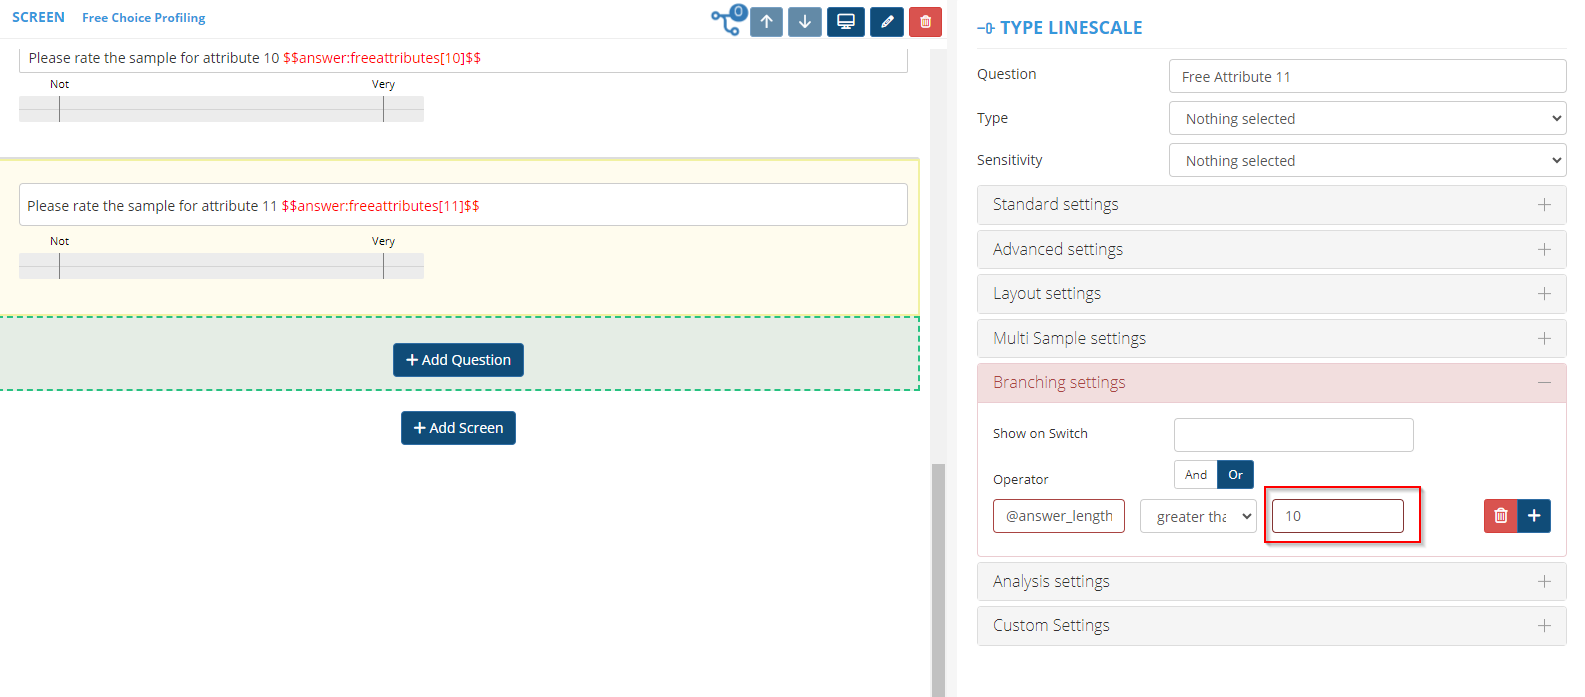Delete screen using top red trash icon
The height and width of the screenshot is (697, 1585).
coord(925,22)
